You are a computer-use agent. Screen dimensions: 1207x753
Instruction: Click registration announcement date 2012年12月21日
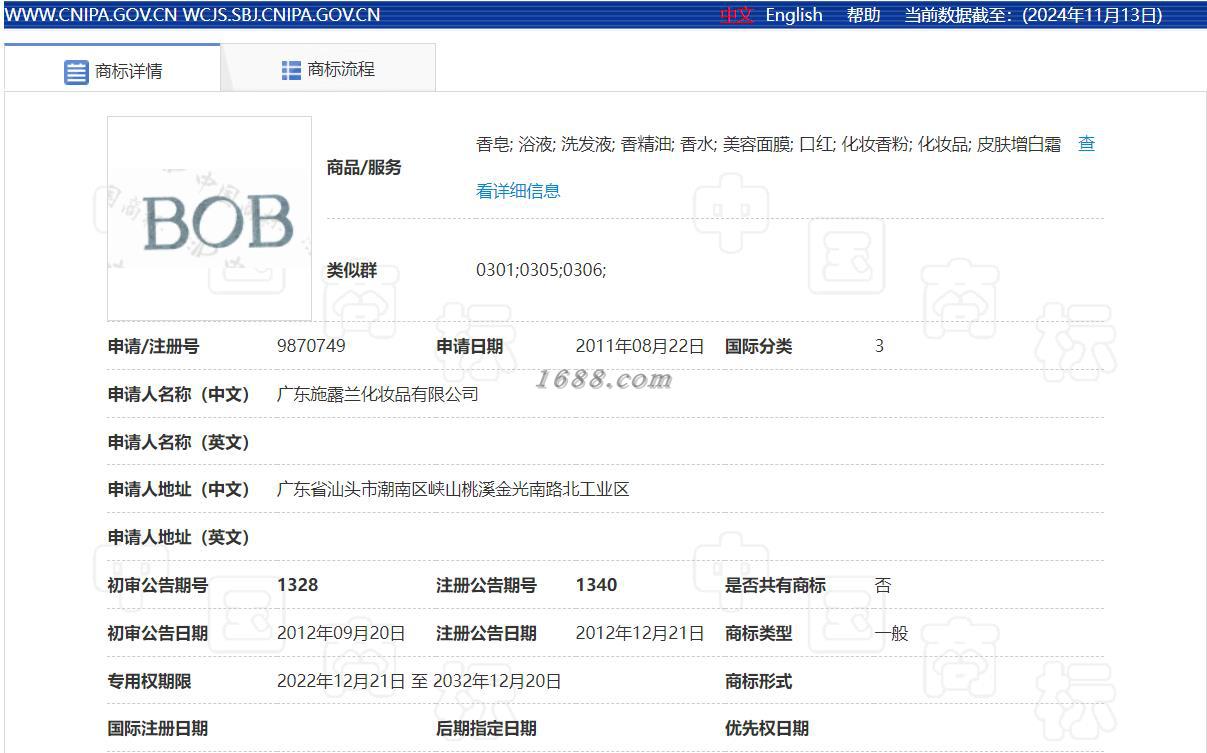pos(640,633)
